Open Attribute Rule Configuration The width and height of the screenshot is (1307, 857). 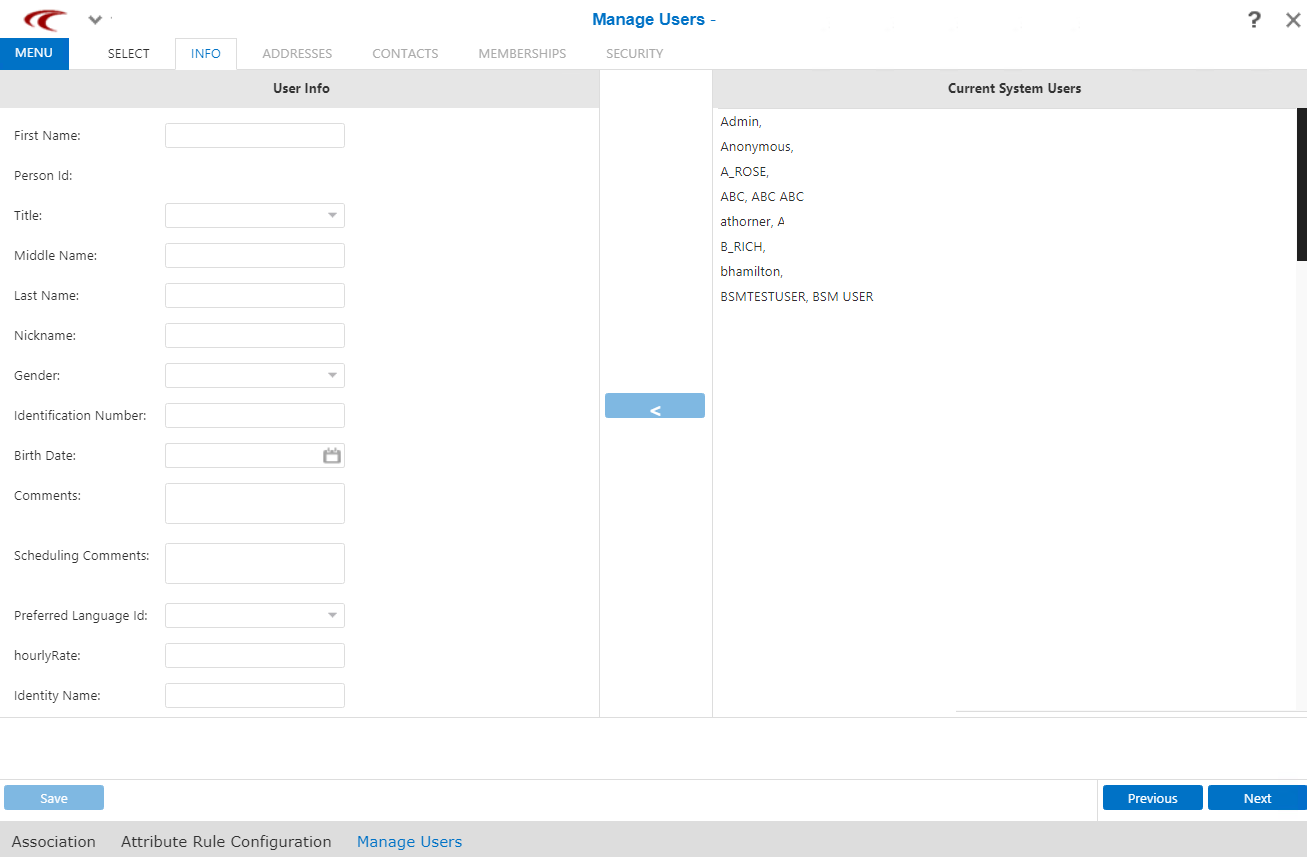pos(225,841)
